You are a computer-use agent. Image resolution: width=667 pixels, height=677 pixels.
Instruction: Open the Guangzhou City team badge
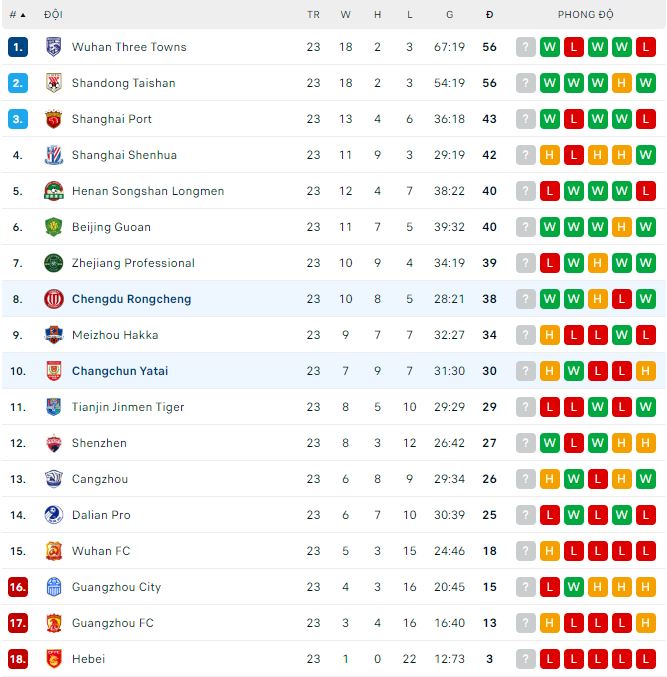[x=54, y=587]
